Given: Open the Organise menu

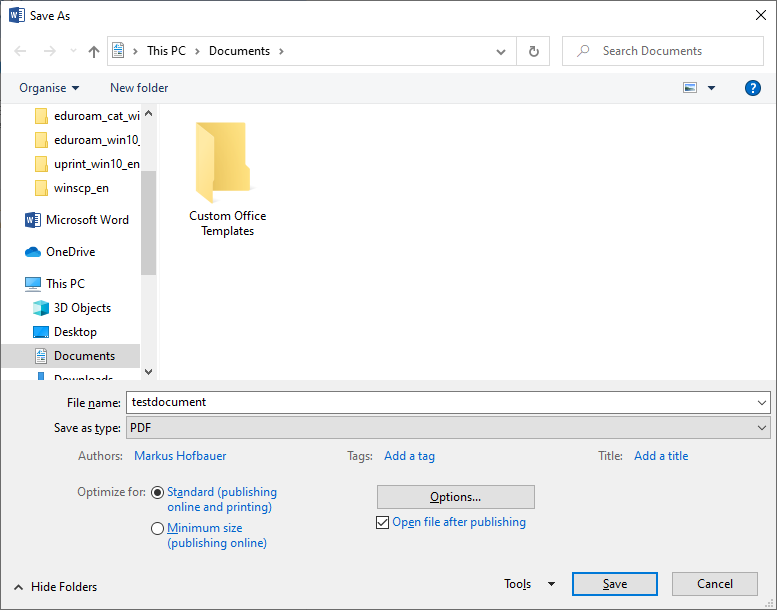Looking at the screenshot, I should pos(49,88).
